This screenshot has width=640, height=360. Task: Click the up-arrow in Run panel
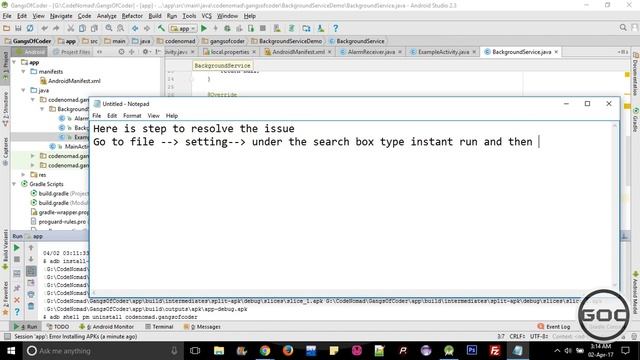point(31,248)
